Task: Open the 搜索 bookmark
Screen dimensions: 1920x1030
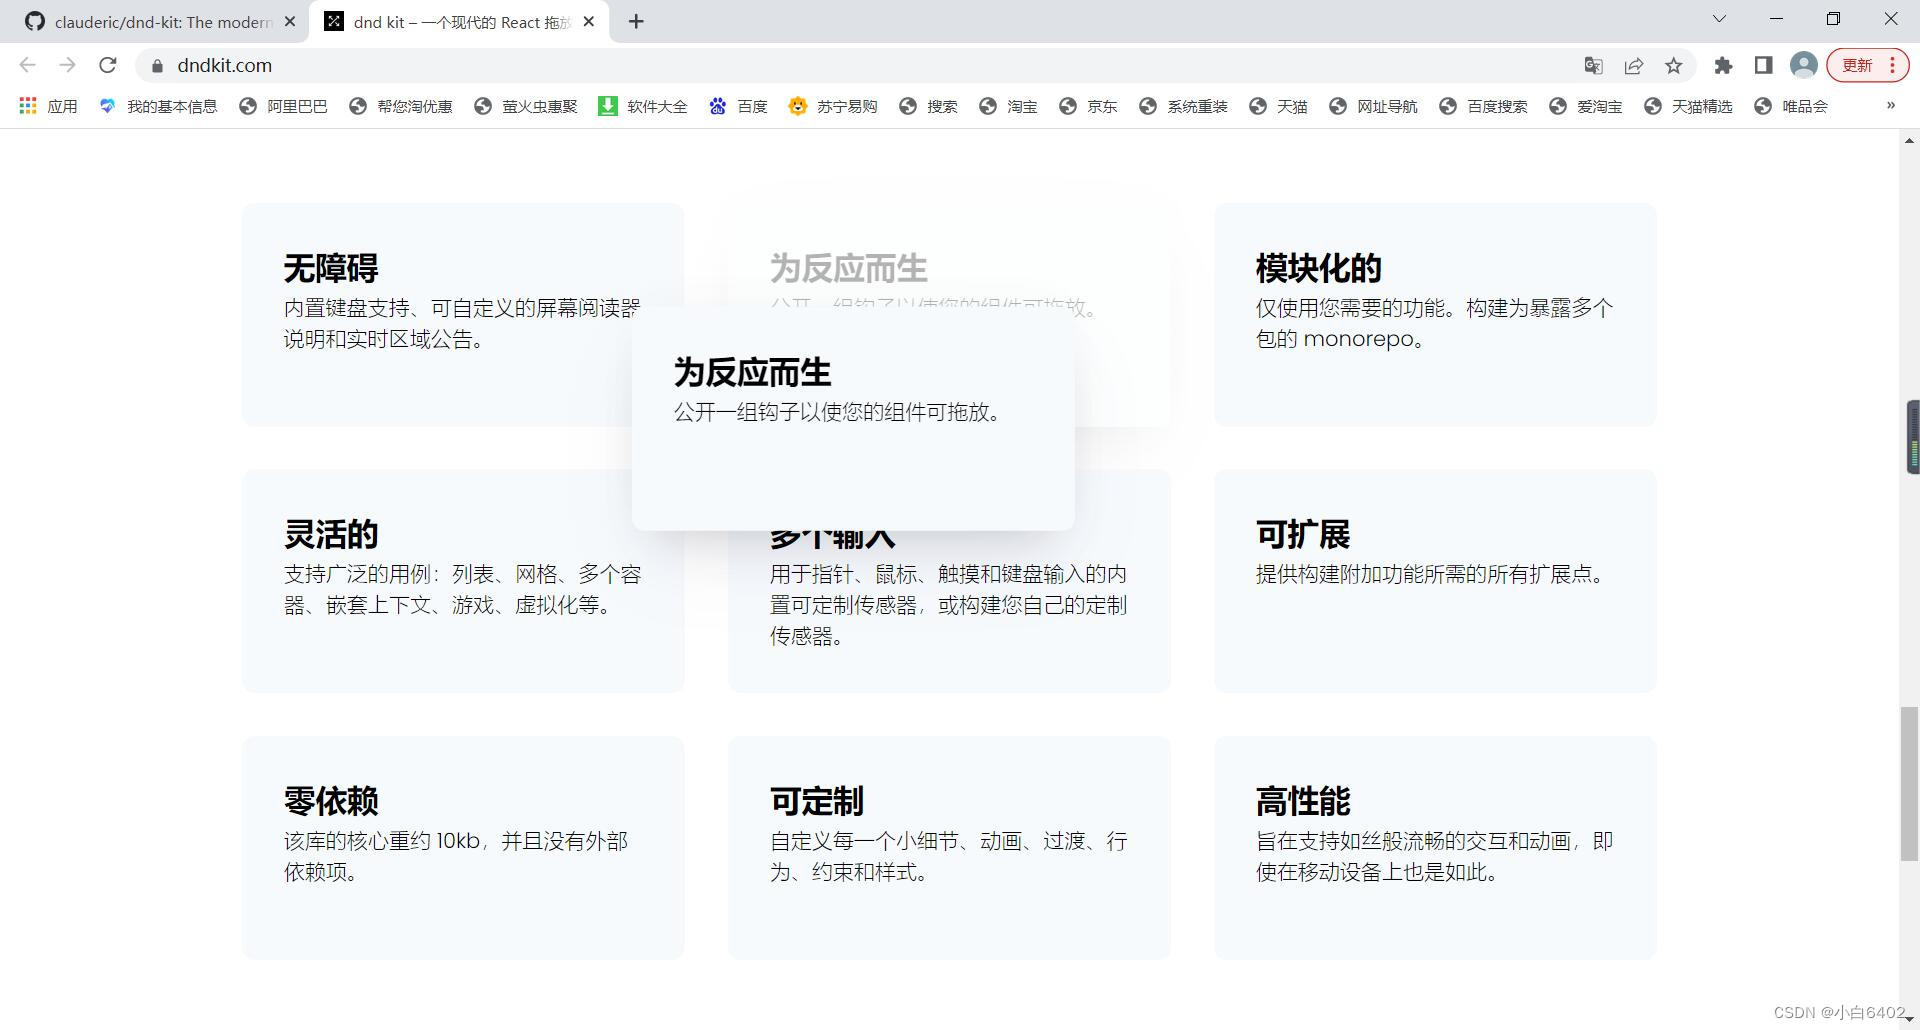Action: tap(928, 106)
